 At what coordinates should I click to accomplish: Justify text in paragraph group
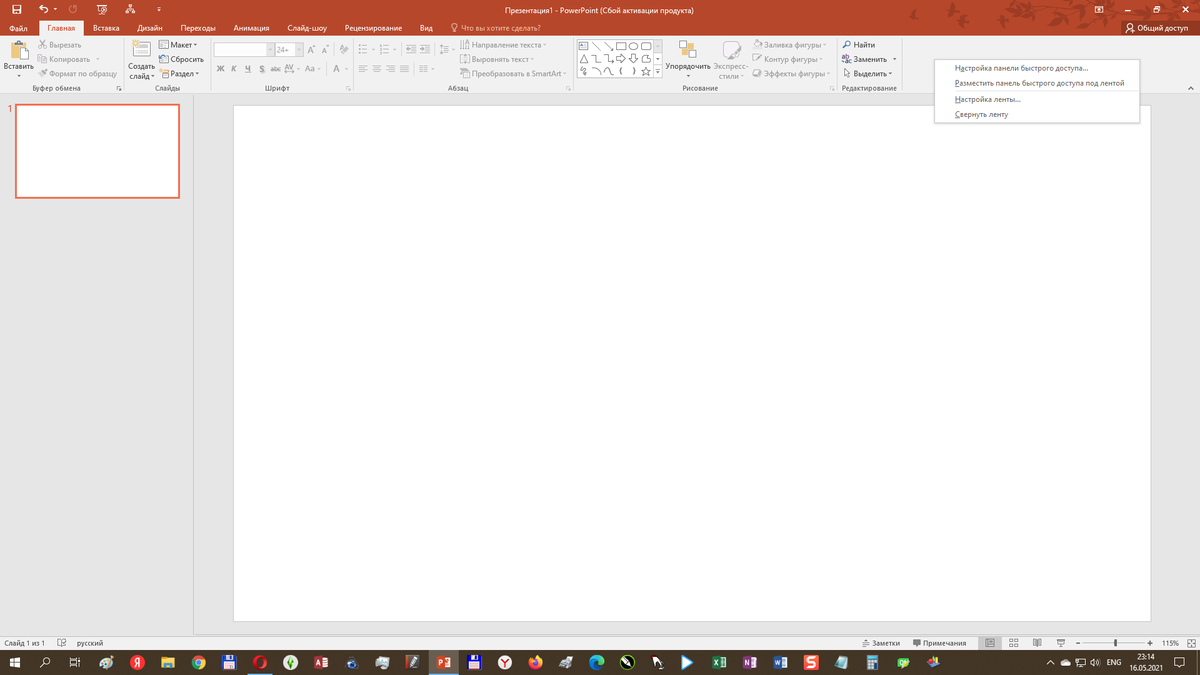pyautogui.click(x=405, y=69)
